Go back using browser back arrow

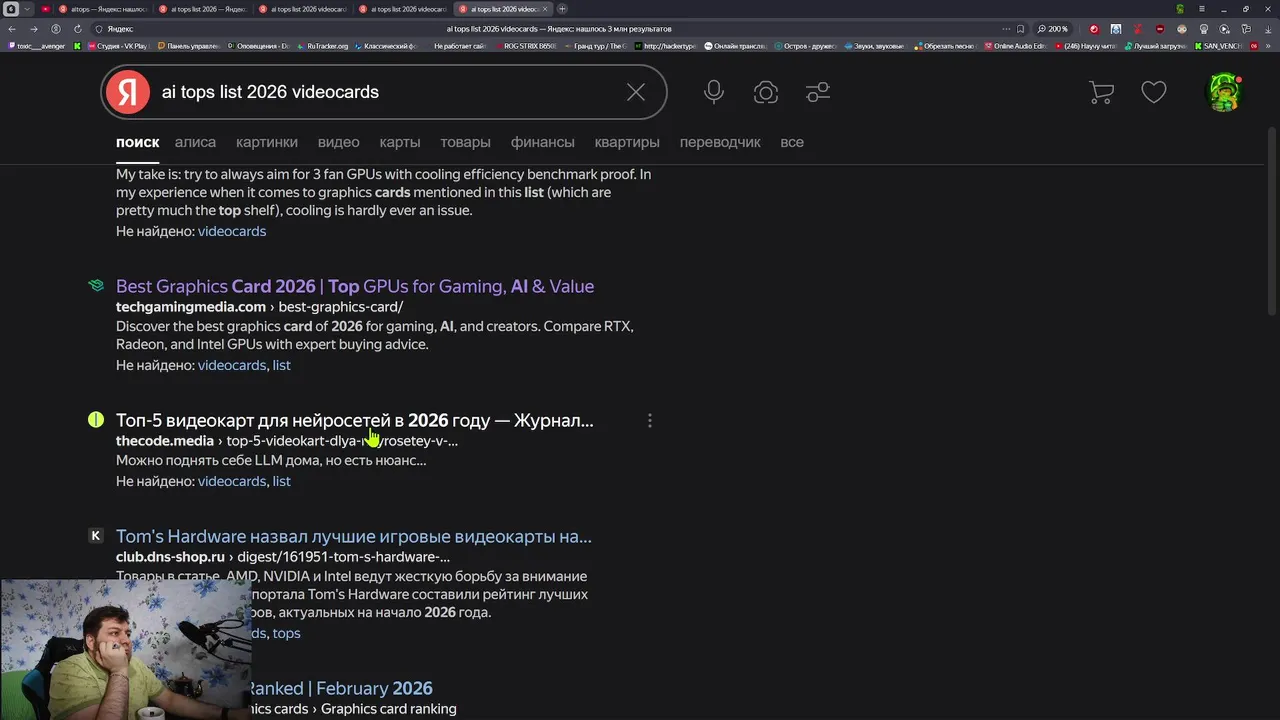coord(12,29)
